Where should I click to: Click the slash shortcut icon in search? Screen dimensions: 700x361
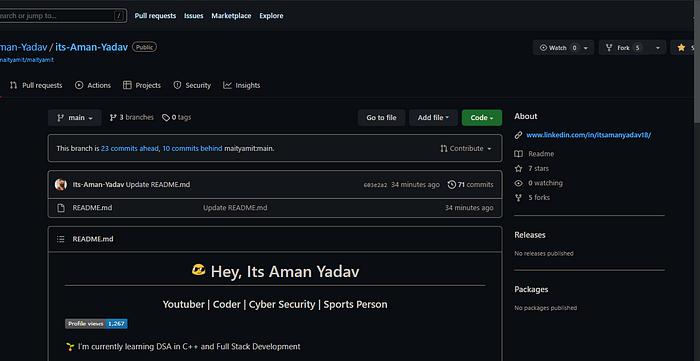[118, 16]
